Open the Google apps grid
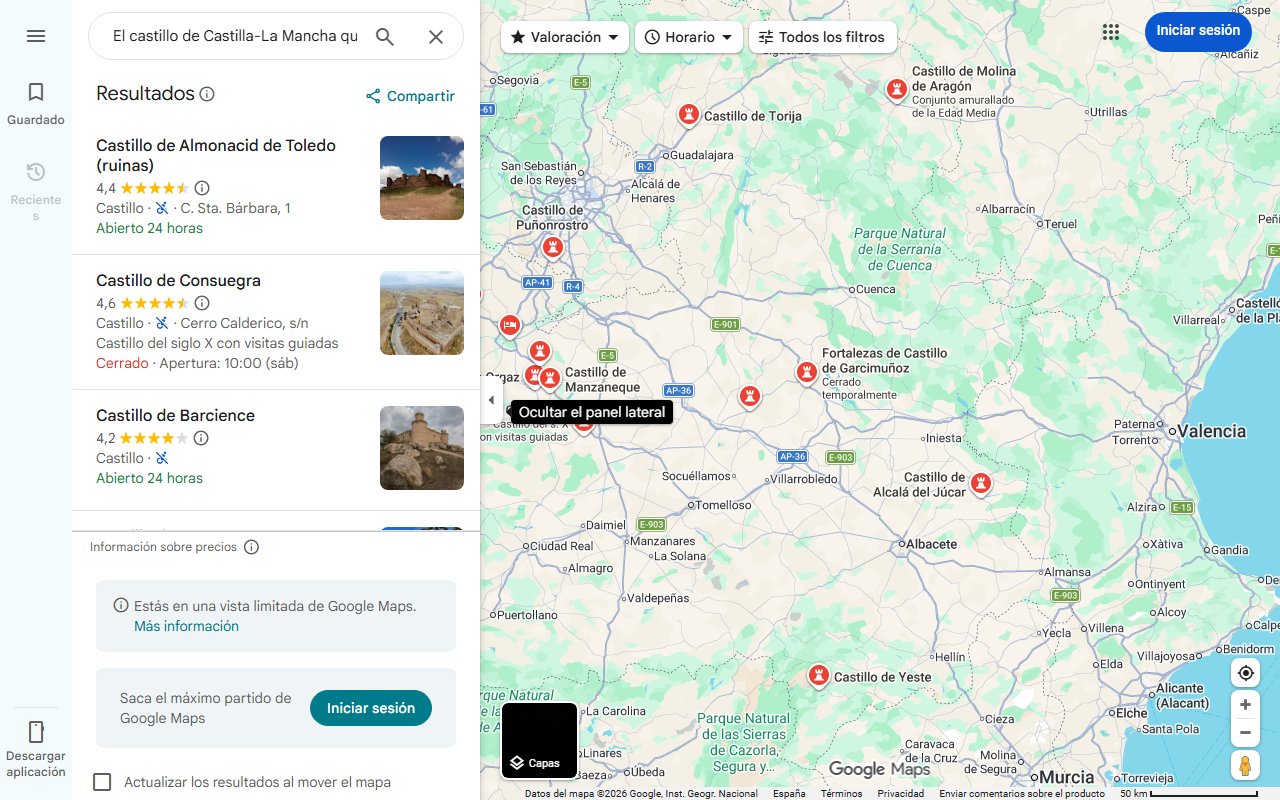Screen dimensions: 1280x800 coord(1110,32)
